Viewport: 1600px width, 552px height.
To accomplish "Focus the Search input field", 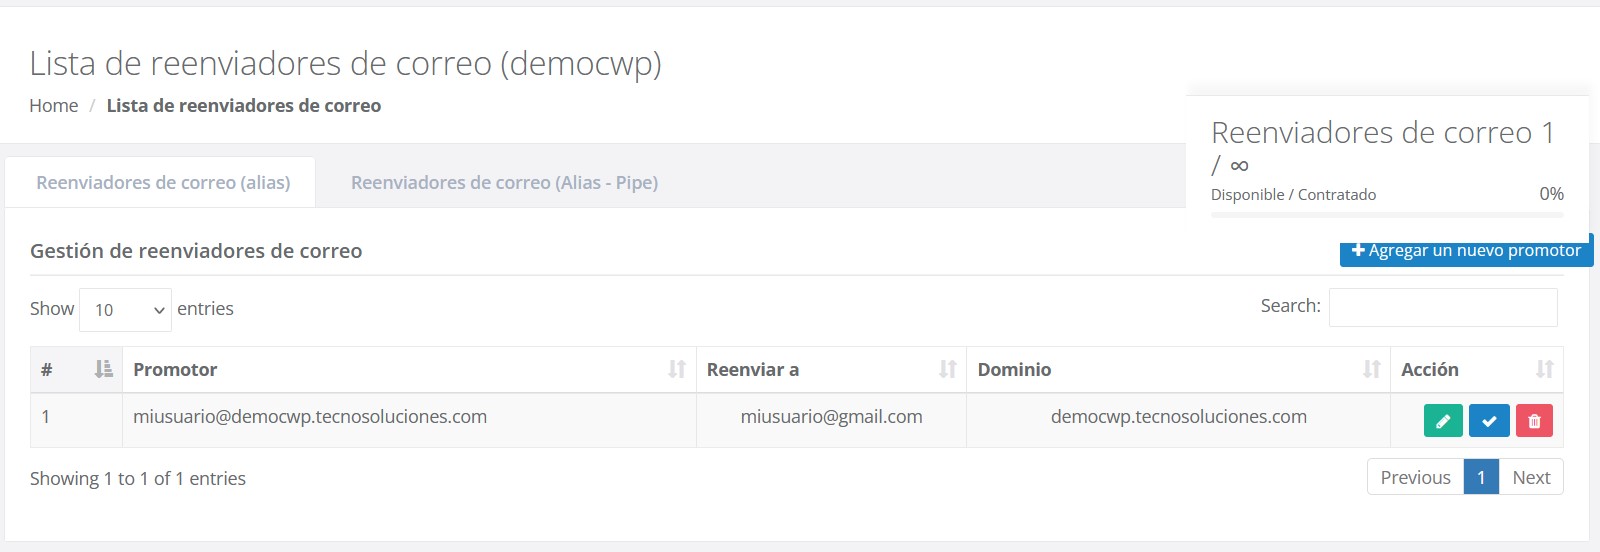I will 1442,307.
